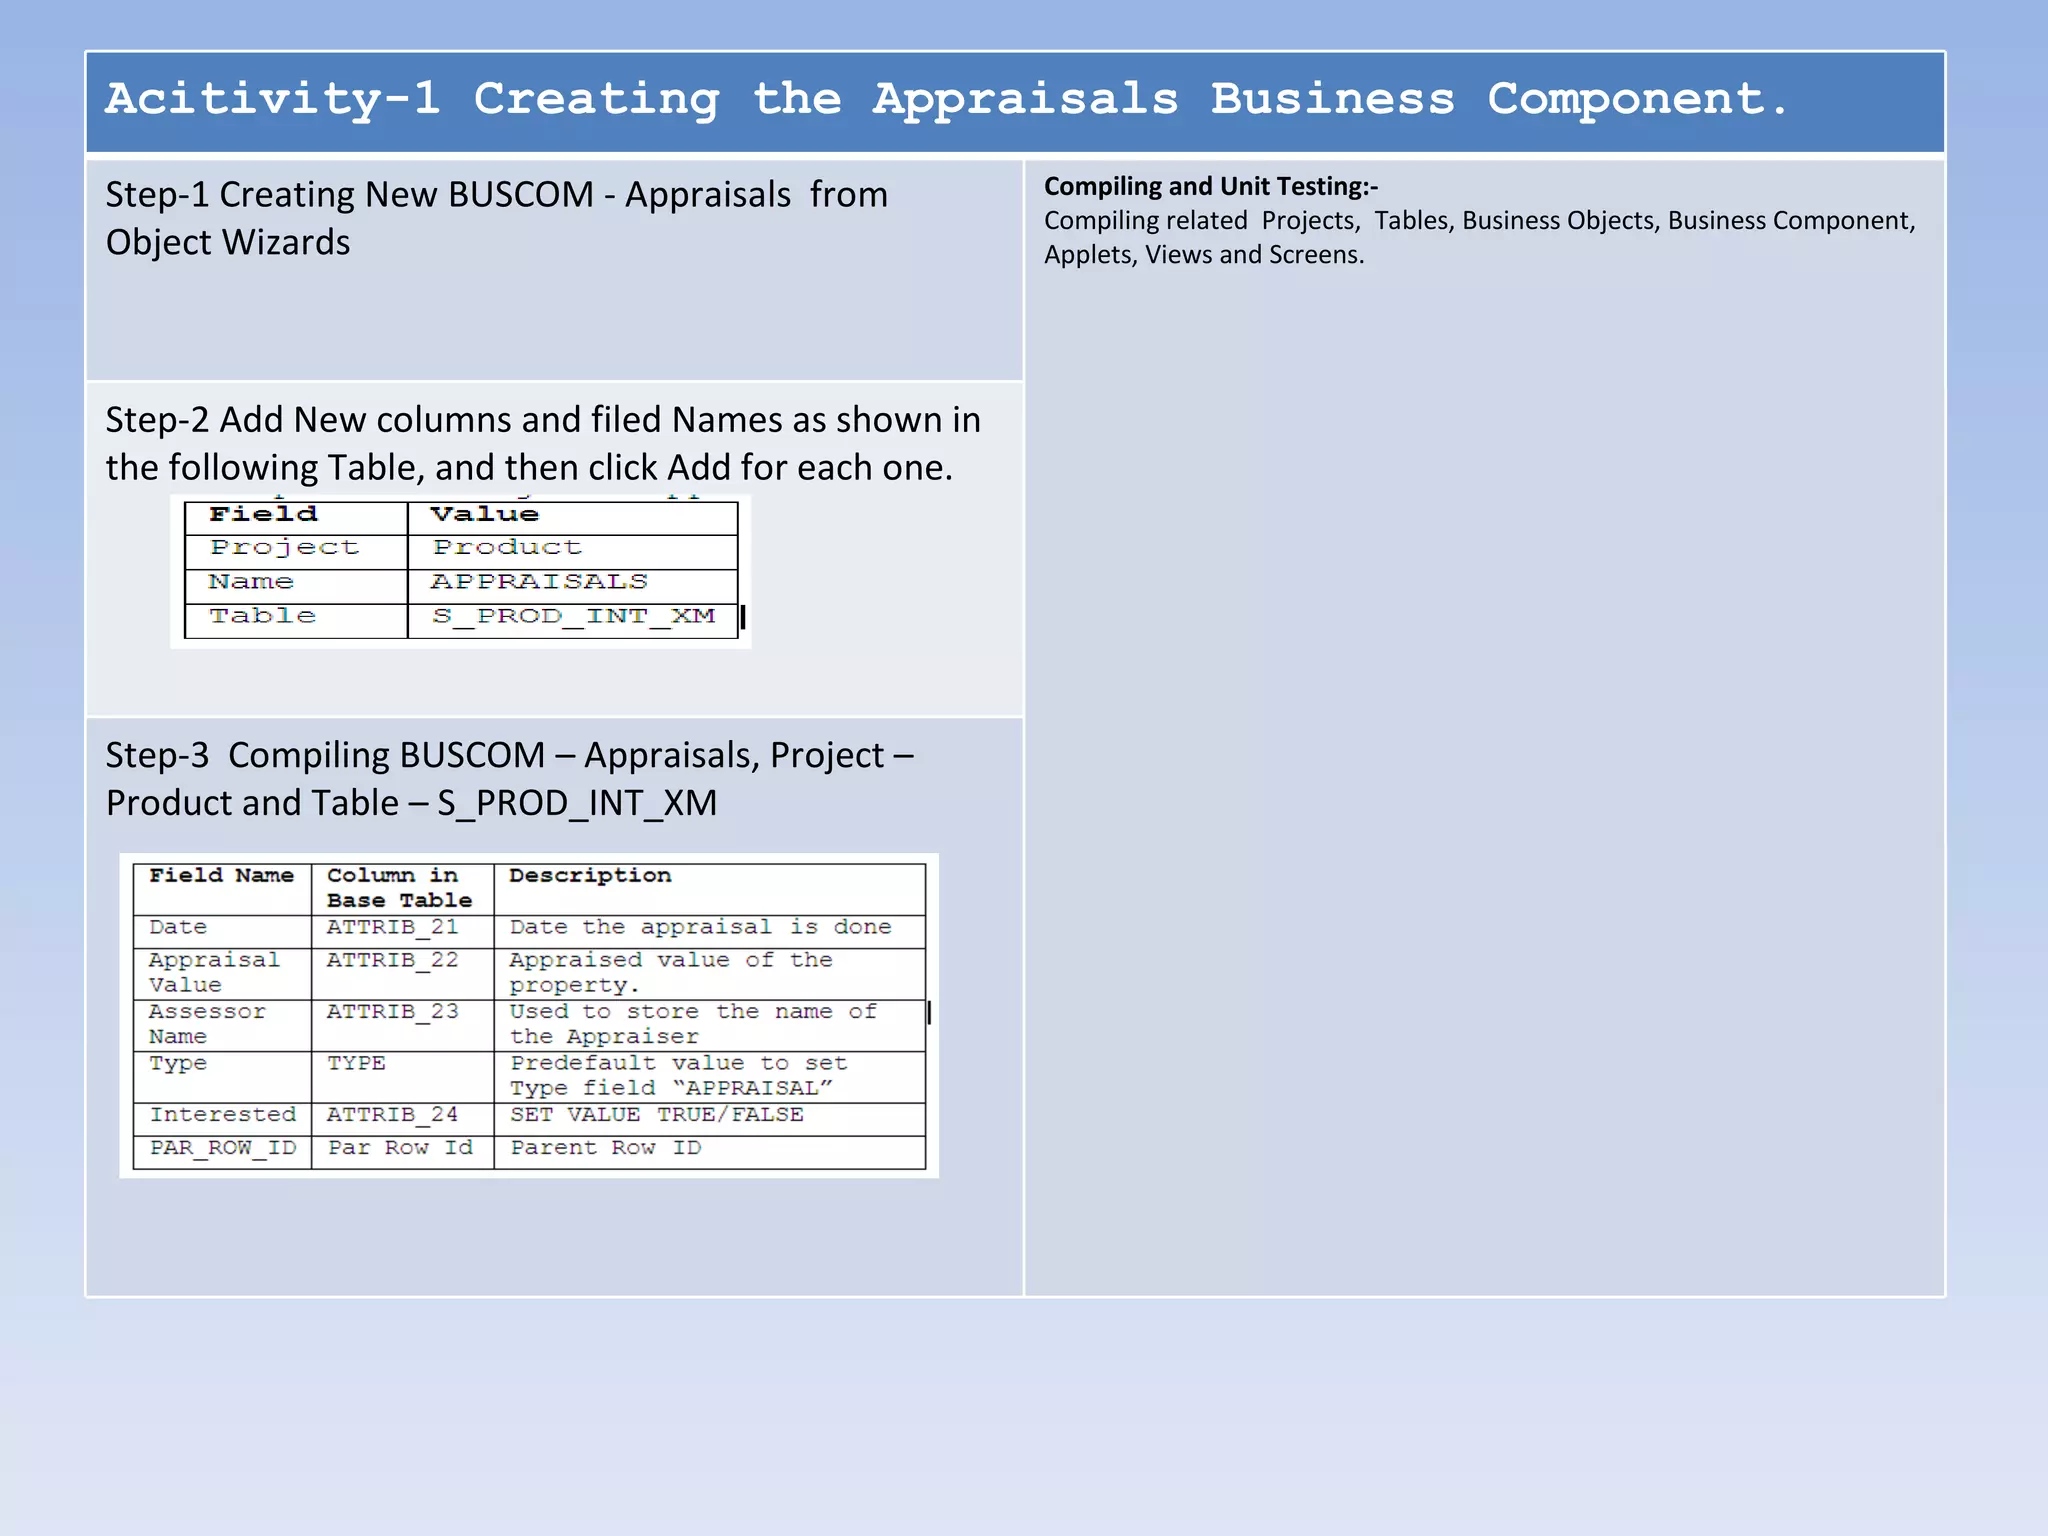The image size is (2048, 1536).
Task: Click the 'Product' value cell
Action: [x=573, y=551]
